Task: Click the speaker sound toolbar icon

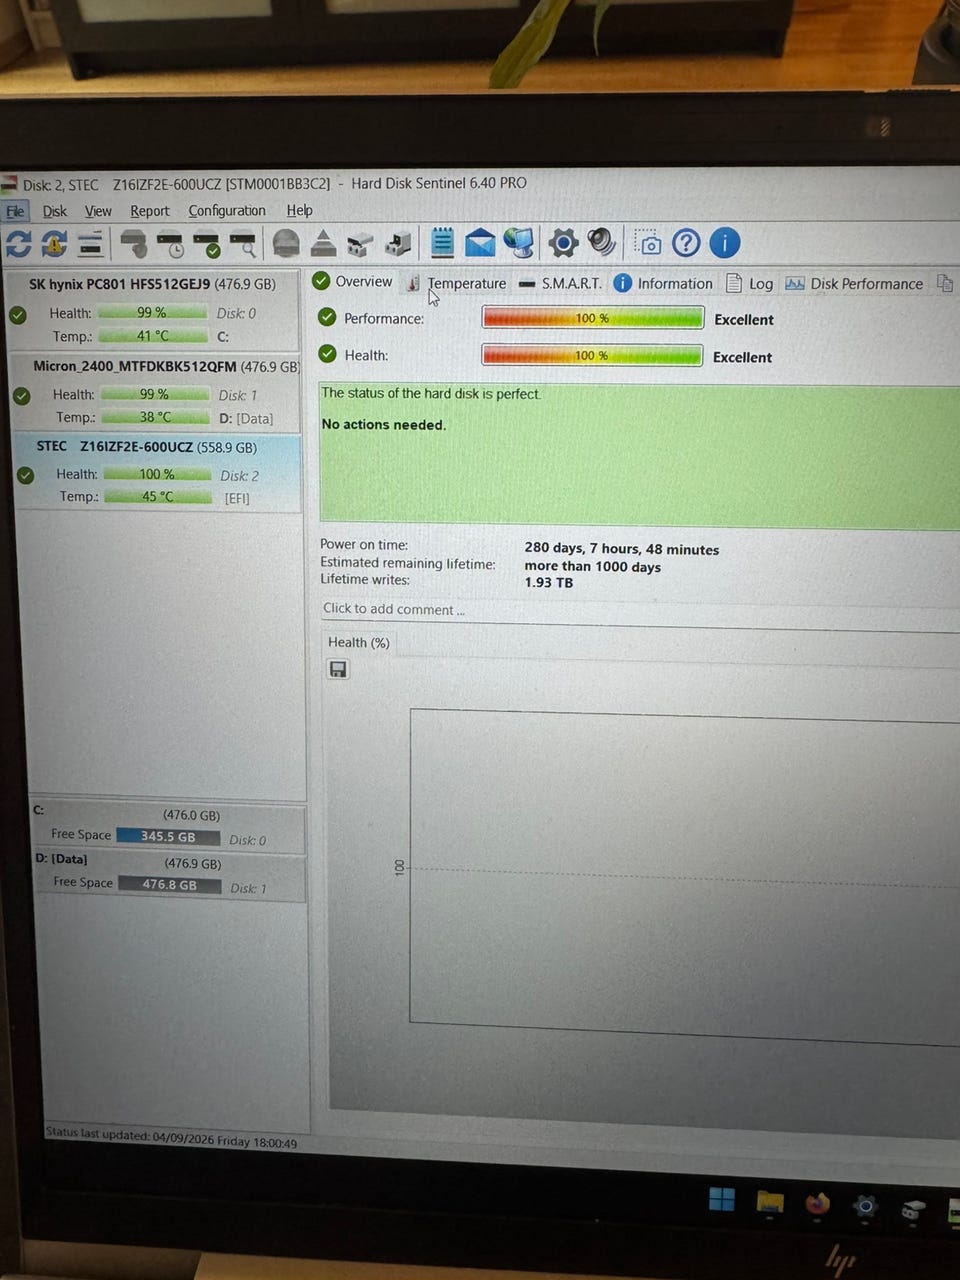Action: click(x=601, y=242)
